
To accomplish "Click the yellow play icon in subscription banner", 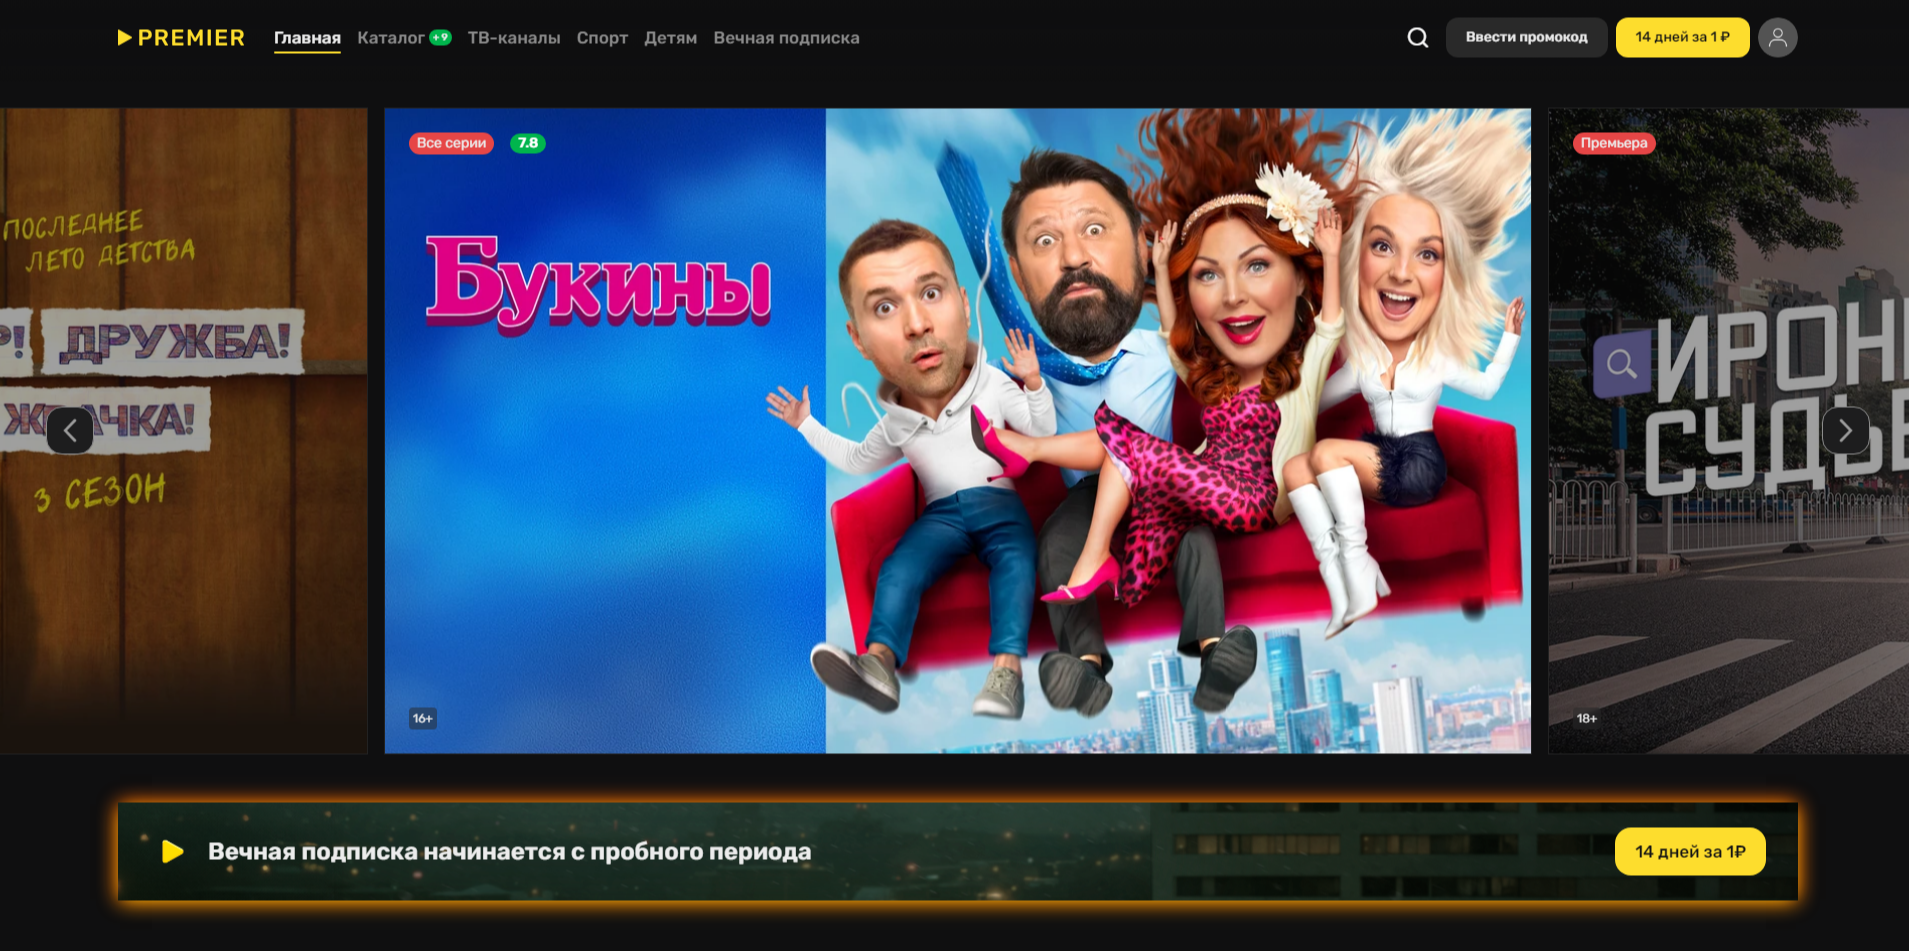I will pyautogui.click(x=173, y=851).
